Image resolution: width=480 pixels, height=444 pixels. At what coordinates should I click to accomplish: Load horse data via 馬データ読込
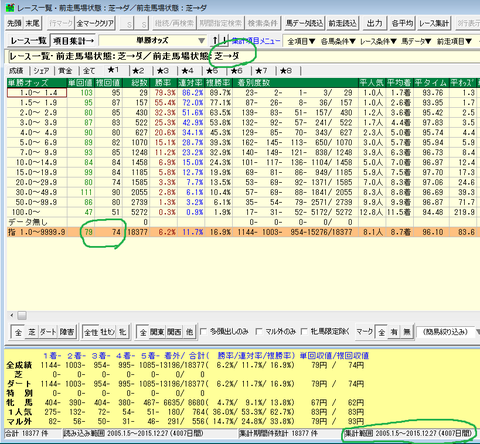coord(304,23)
